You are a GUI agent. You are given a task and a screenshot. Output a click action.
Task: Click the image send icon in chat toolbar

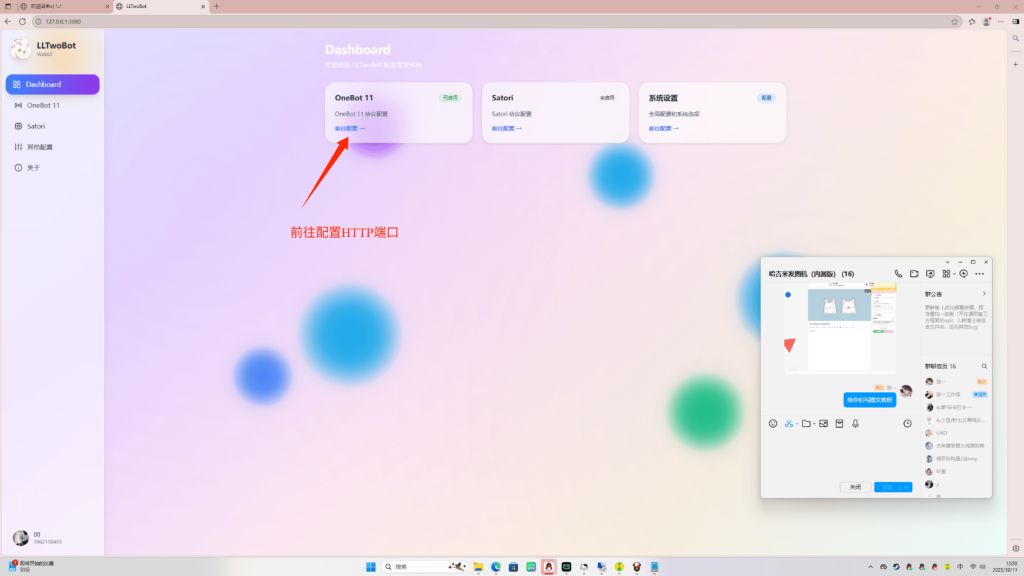pos(823,423)
